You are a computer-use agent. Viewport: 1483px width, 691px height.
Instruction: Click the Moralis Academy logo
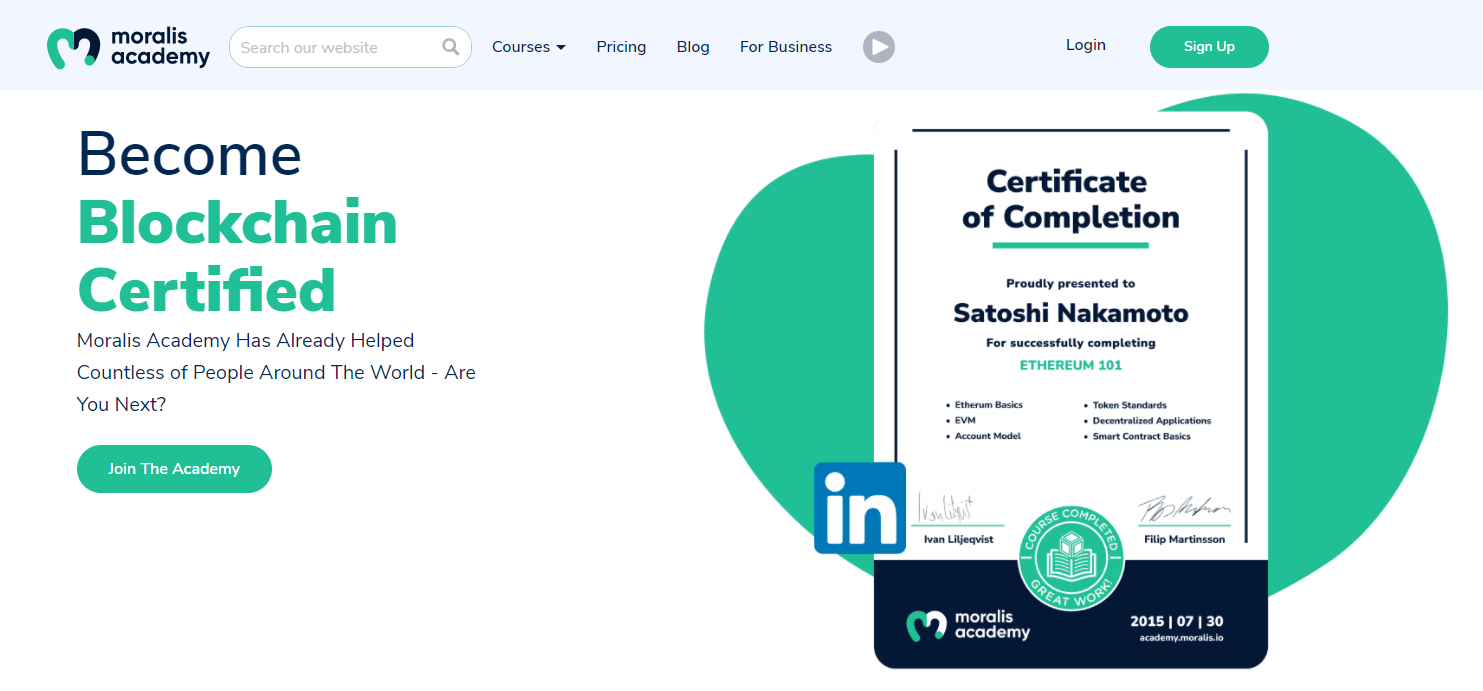click(x=128, y=47)
